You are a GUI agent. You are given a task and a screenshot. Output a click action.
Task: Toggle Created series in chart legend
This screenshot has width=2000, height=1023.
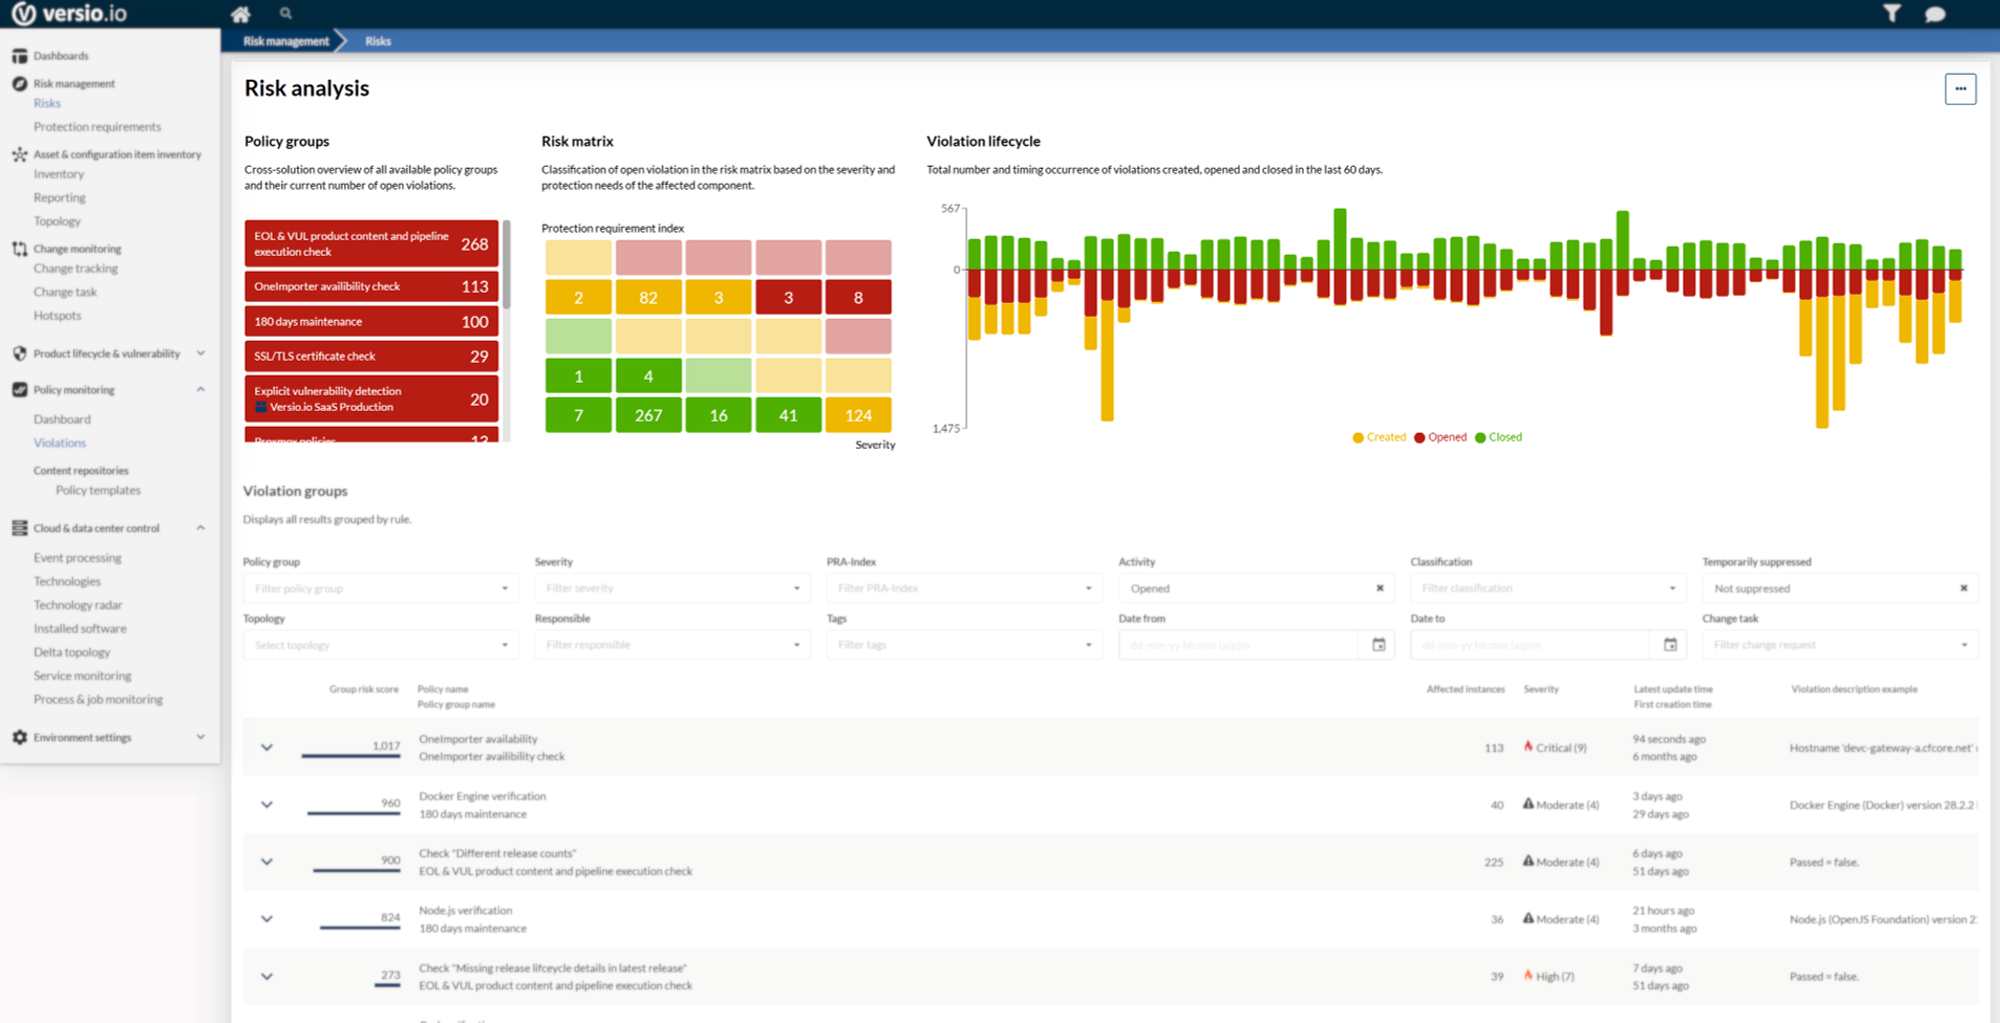pos(1379,437)
